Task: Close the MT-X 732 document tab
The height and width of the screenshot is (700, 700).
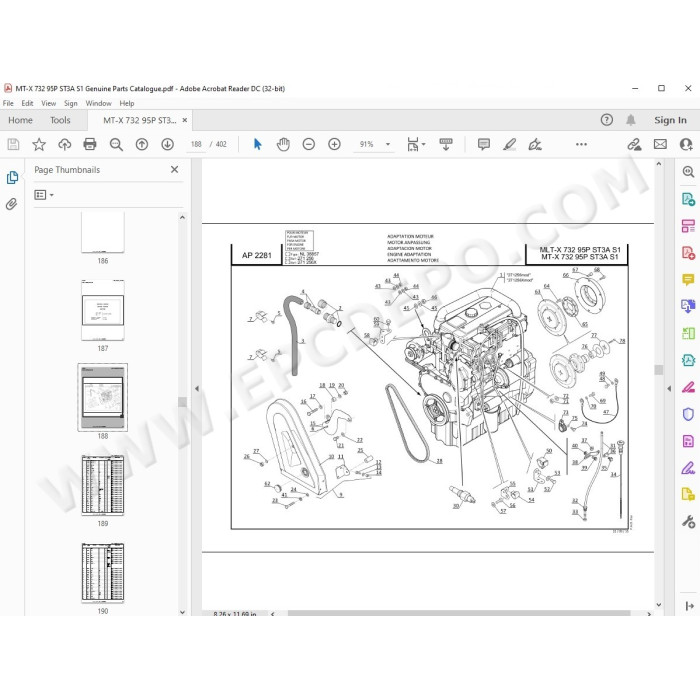Action: coord(185,120)
